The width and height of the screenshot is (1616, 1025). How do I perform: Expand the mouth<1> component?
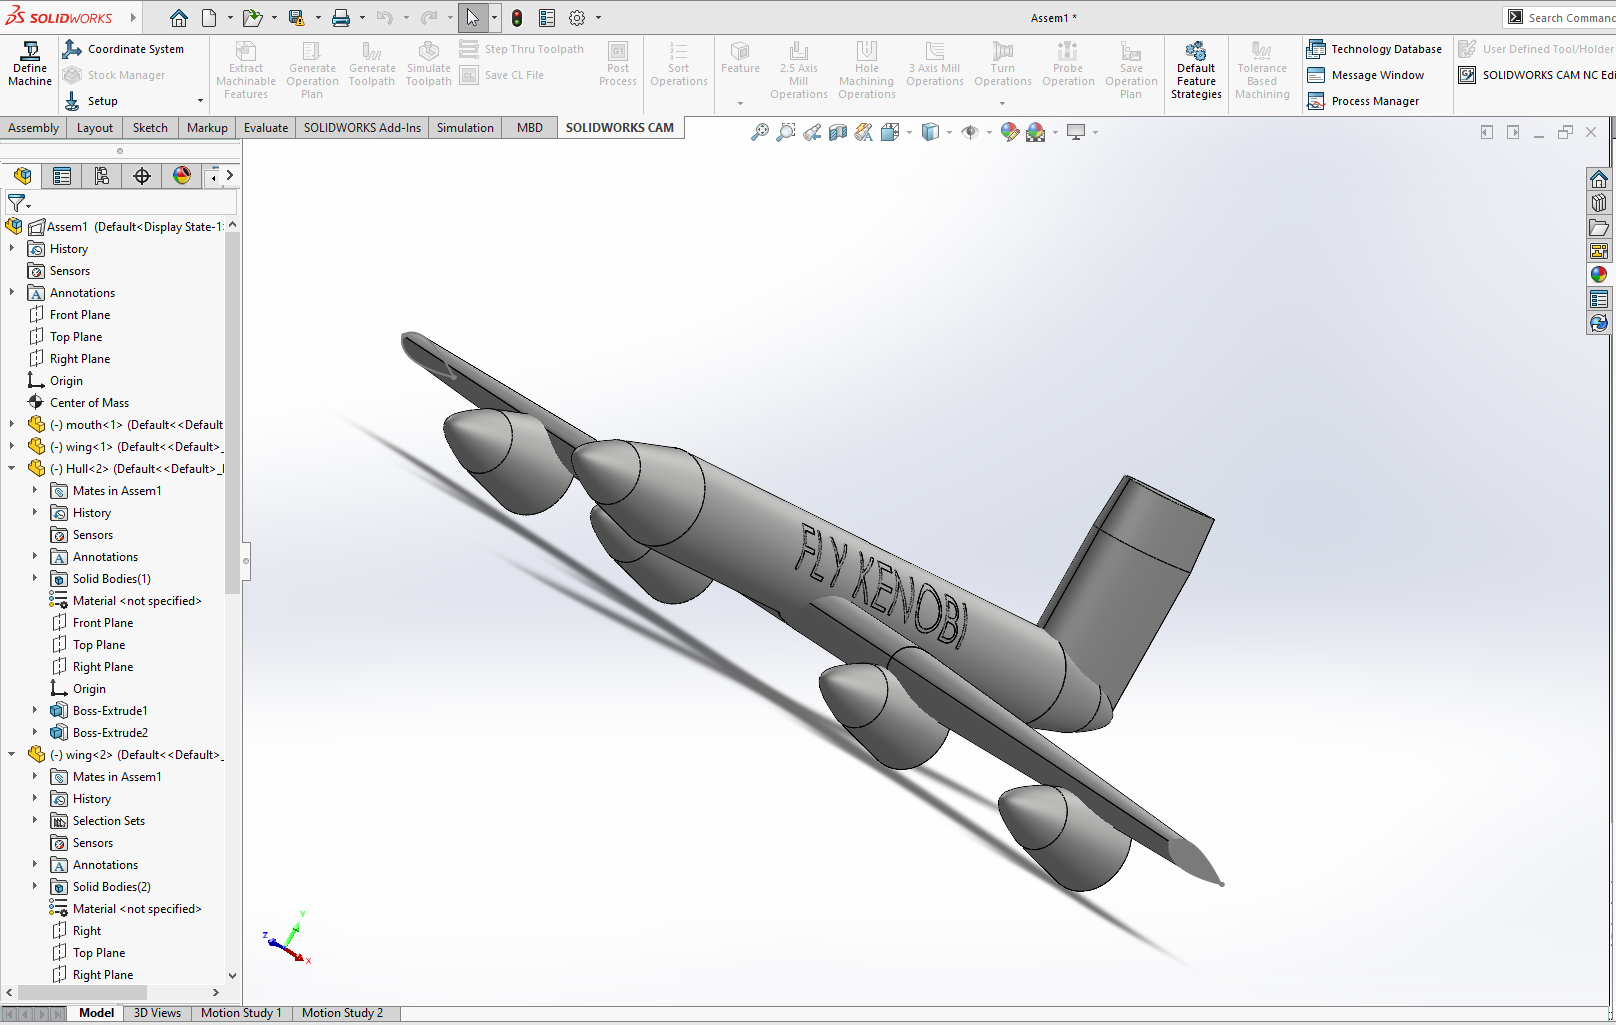coord(12,424)
